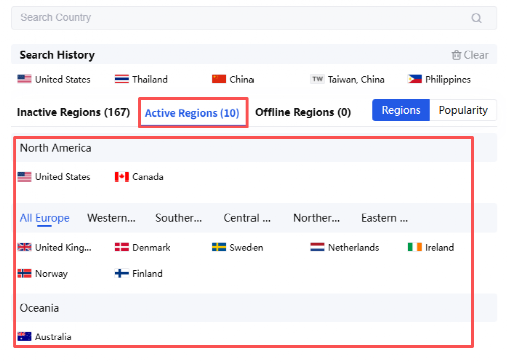Click the Ireland flag icon
Image resolution: width=507 pixels, height=362 pixels.
click(415, 247)
